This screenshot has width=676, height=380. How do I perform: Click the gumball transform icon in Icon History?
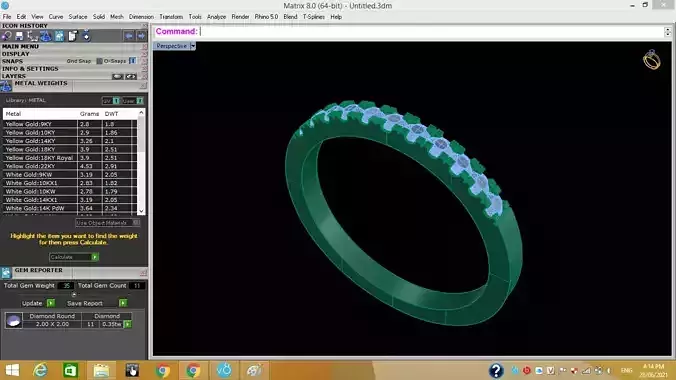pyautogui.click(x=33, y=36)
